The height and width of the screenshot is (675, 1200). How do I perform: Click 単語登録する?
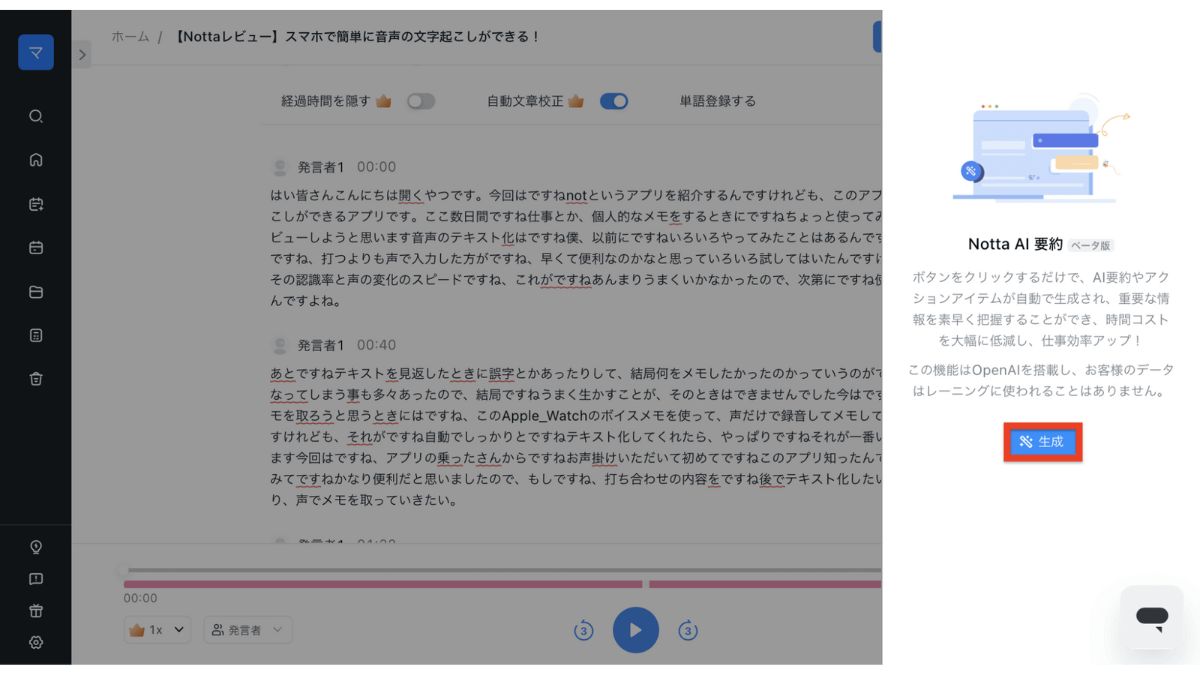point(718,101)
